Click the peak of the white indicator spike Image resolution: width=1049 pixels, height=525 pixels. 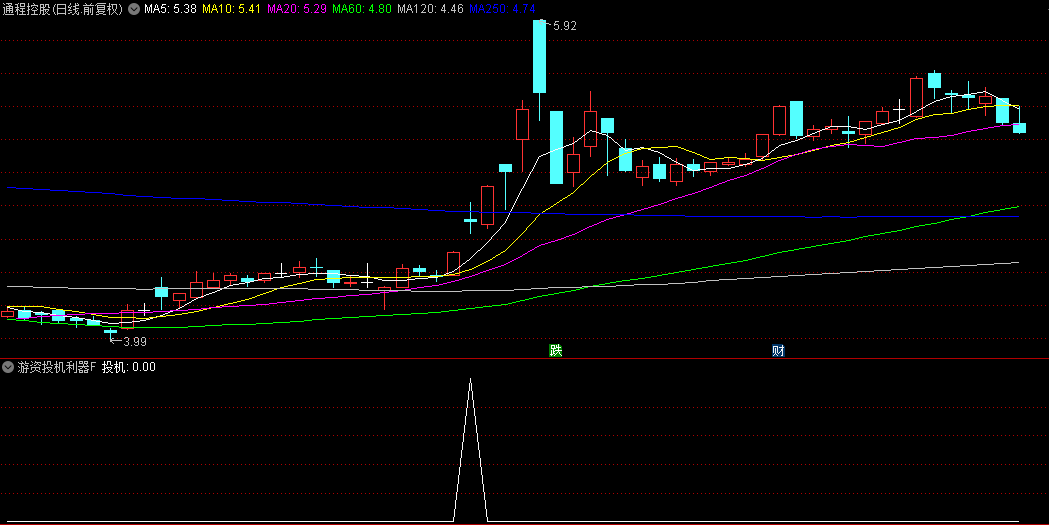(470, 380)
